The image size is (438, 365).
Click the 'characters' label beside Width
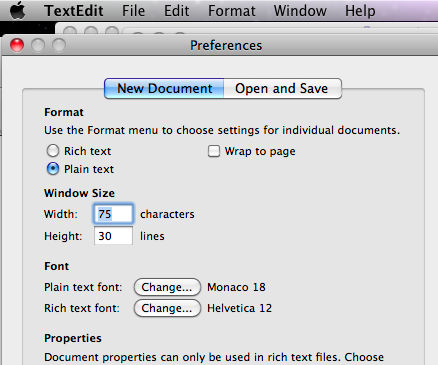click(x=167, y=214)
